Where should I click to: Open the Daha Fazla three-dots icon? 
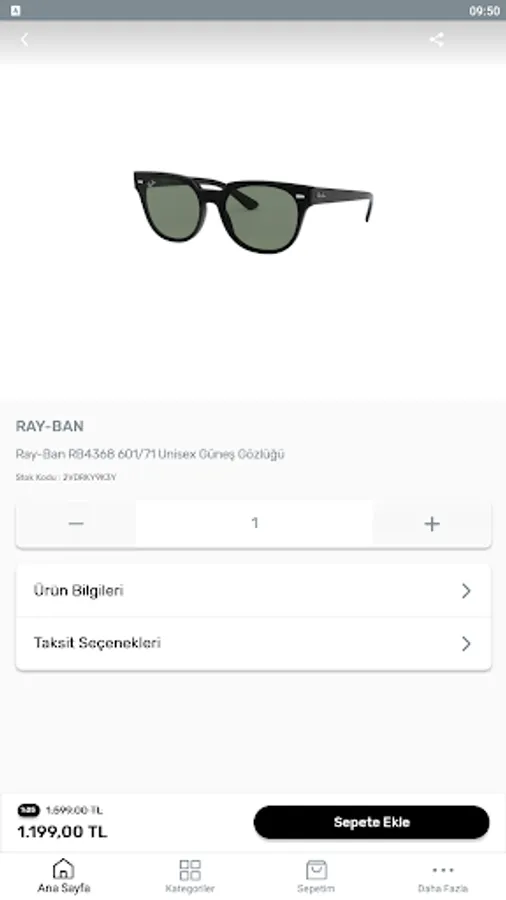tap(442, 870)
